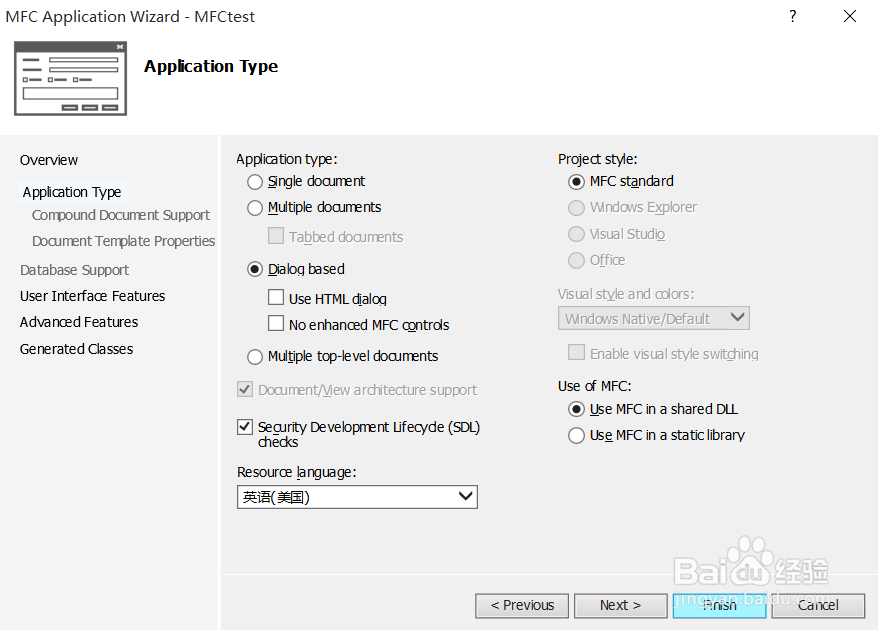Viewport: 878px width, 630px height.
Task: Click the help question mark icon
Action: 792,16
